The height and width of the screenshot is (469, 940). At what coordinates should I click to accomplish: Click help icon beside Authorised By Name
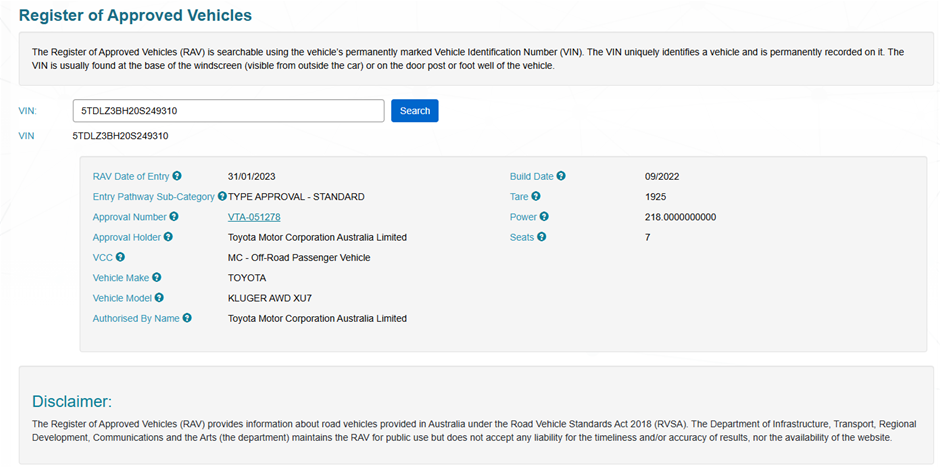point(187,318)
